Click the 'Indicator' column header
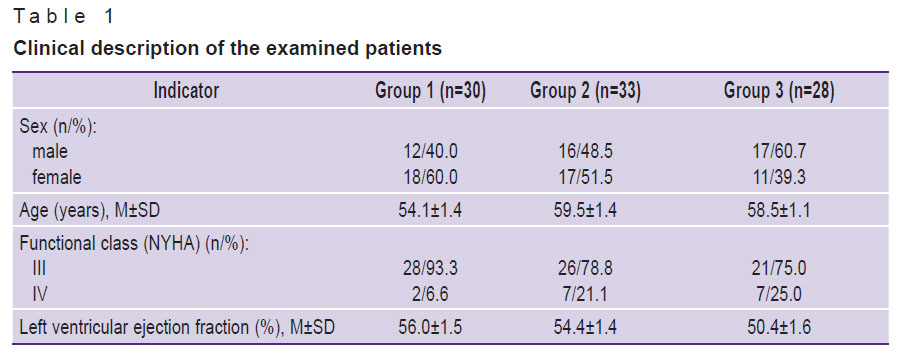 click(186, 91)
